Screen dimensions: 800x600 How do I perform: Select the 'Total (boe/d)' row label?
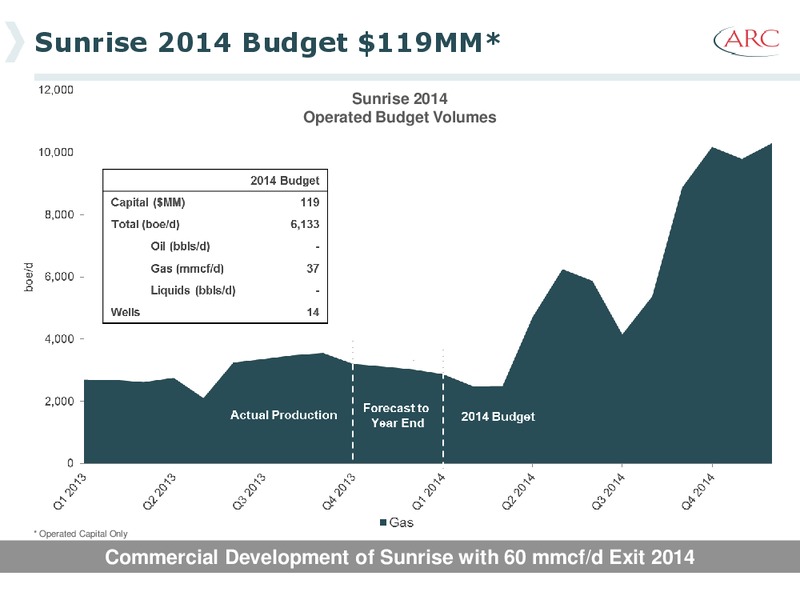click(145, 224)
